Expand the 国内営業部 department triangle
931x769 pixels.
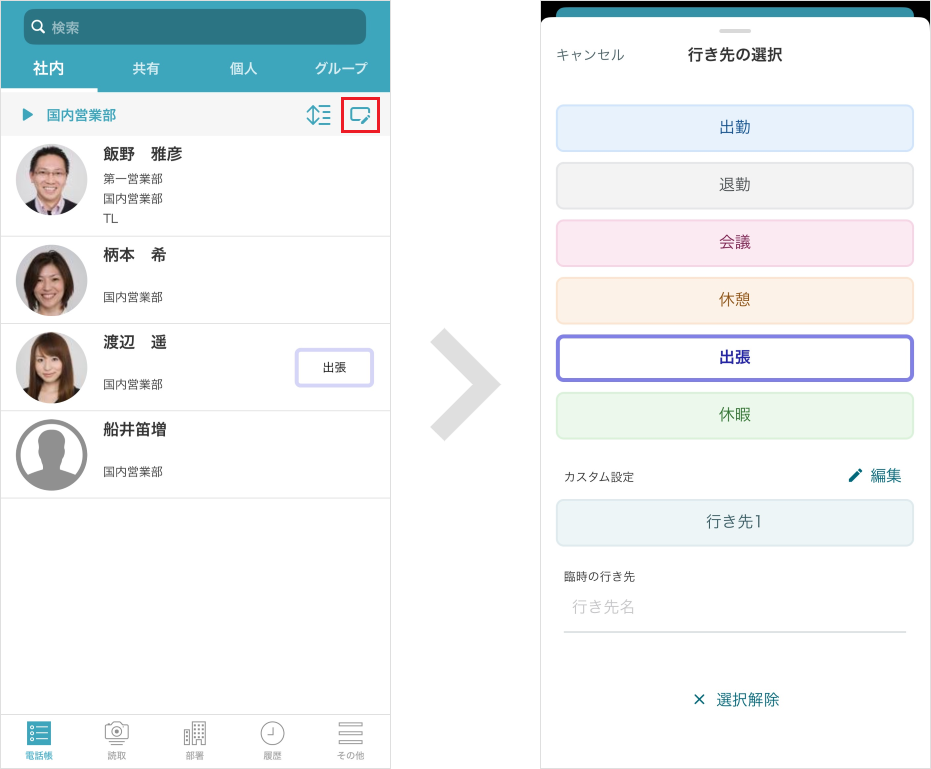click(x=28, y=115)
